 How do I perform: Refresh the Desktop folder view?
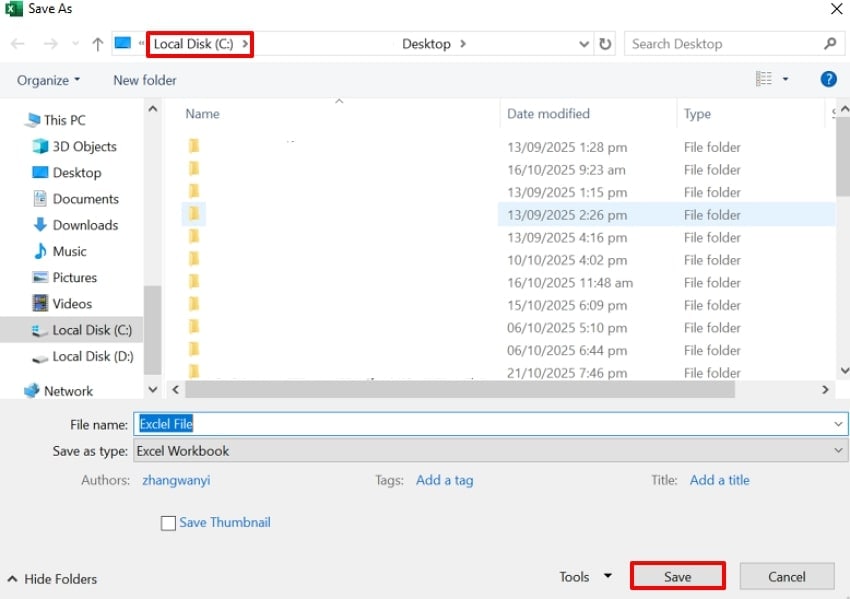(605, 44)
